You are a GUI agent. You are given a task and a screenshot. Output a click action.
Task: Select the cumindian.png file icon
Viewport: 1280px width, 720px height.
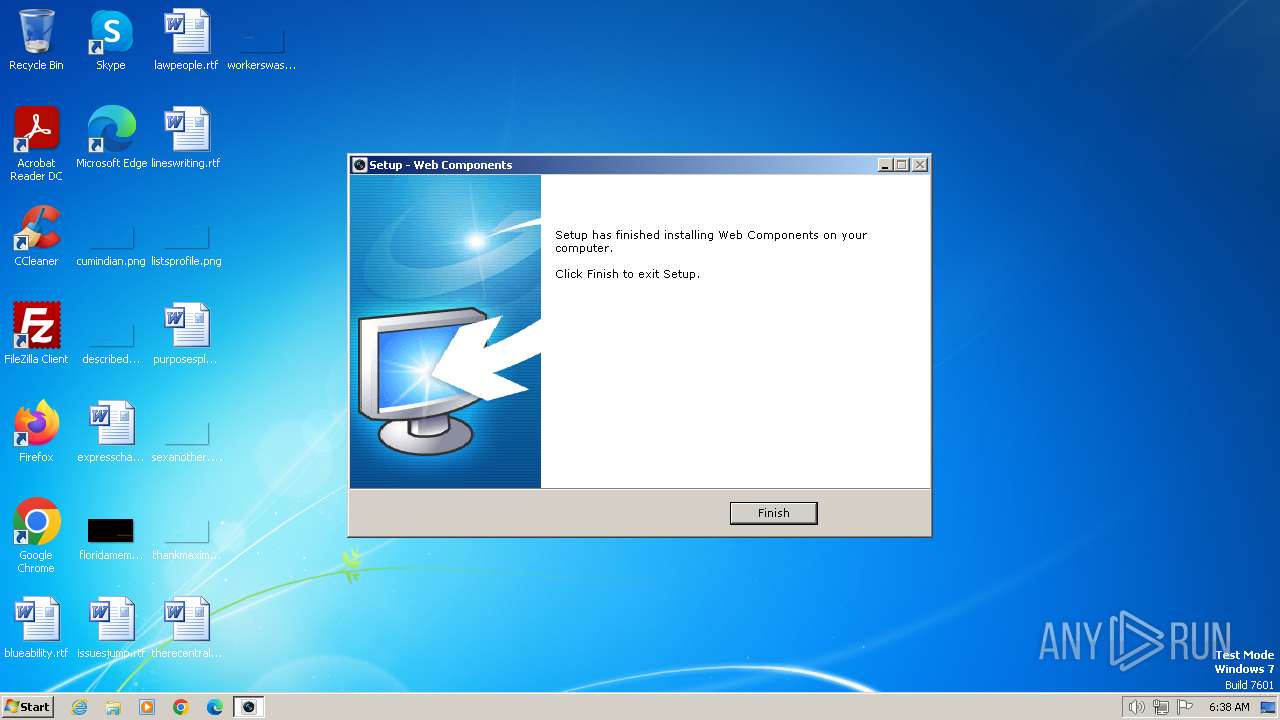111,246
